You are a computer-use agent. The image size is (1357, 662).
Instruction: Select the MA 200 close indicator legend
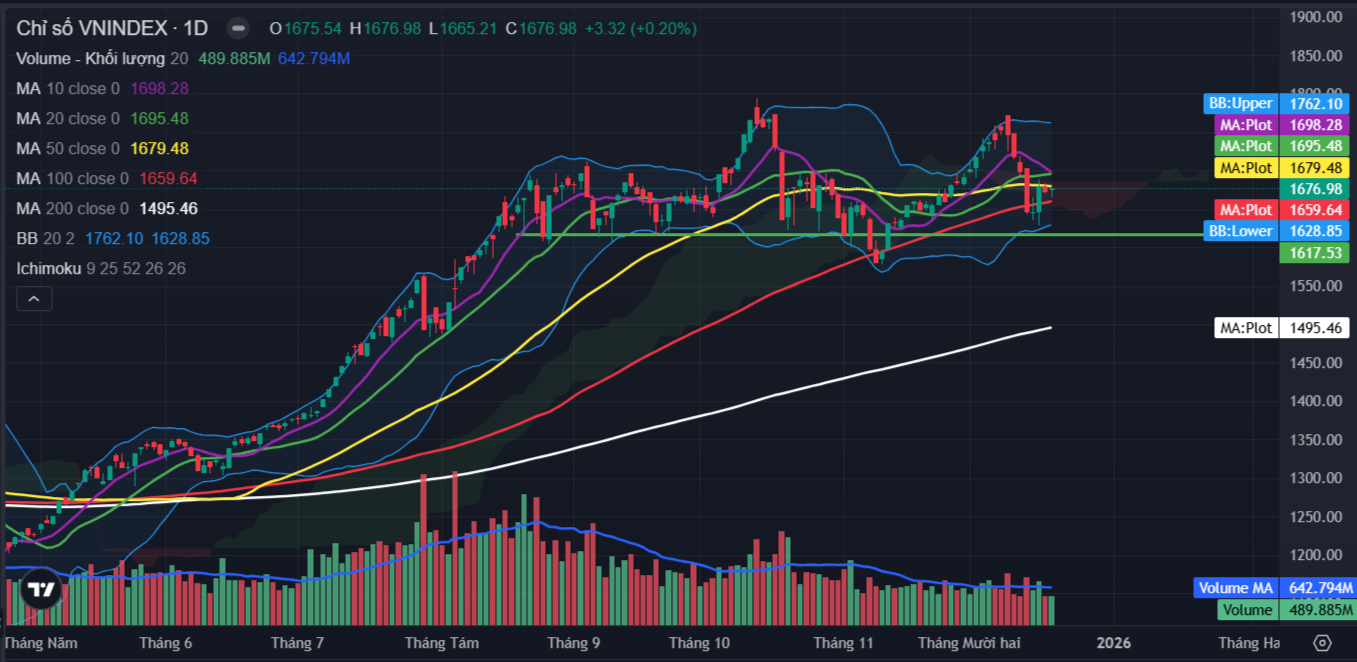click(x=72, y=209)
